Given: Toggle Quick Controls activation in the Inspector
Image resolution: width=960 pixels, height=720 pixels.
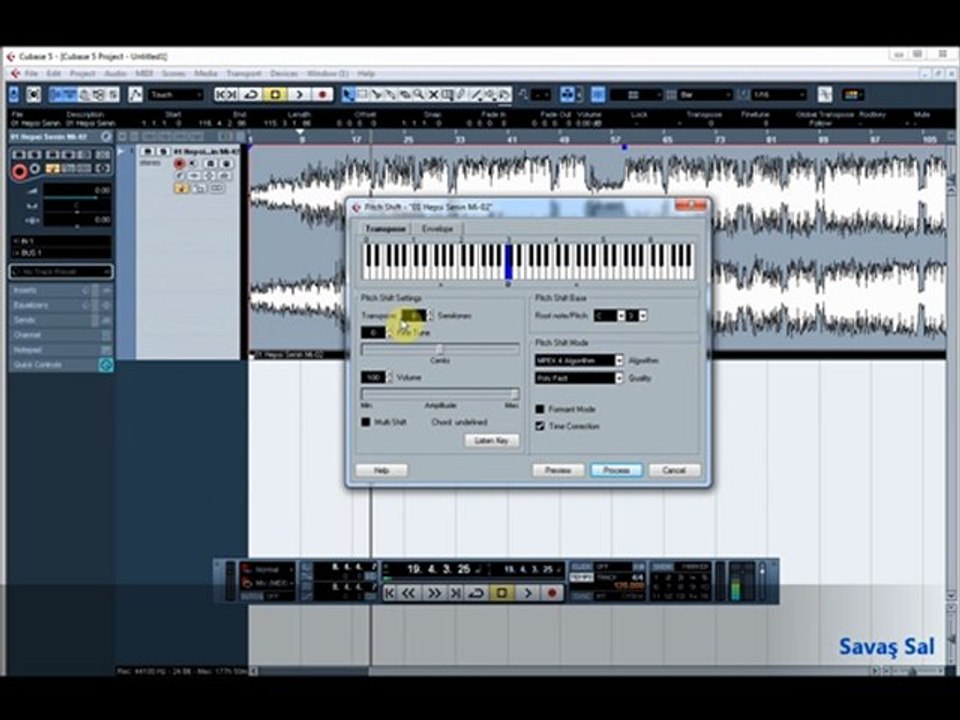Looking at the screenshot, I should pos(106,365).
